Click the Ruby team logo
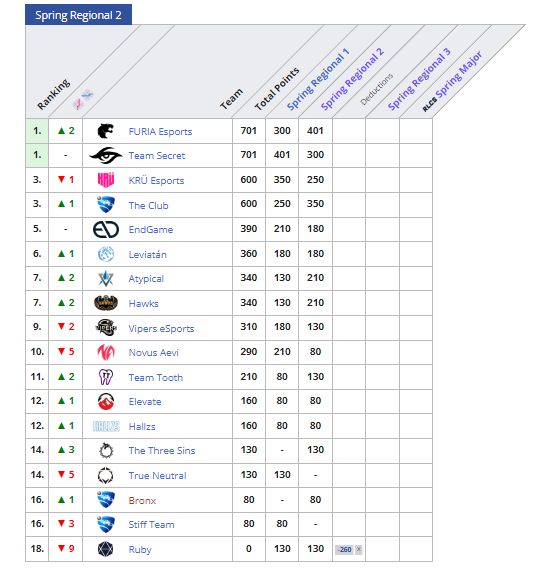The image size is (559, 573). (106, 549)
